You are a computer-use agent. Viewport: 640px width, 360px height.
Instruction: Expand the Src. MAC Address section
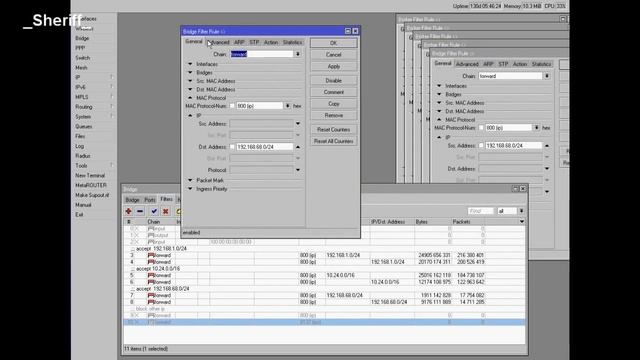[190, 81]
